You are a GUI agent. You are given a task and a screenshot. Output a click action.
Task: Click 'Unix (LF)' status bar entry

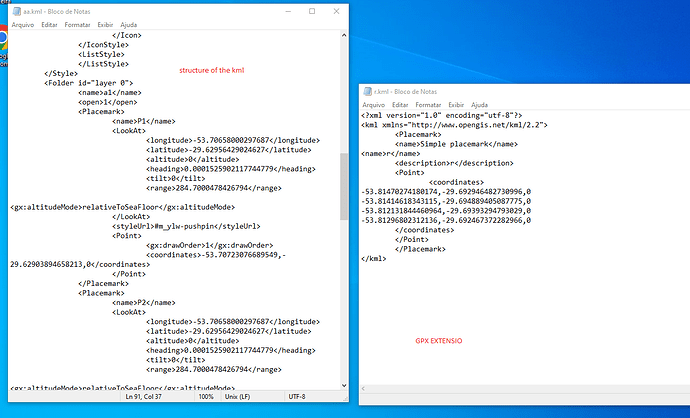[238, 397]
